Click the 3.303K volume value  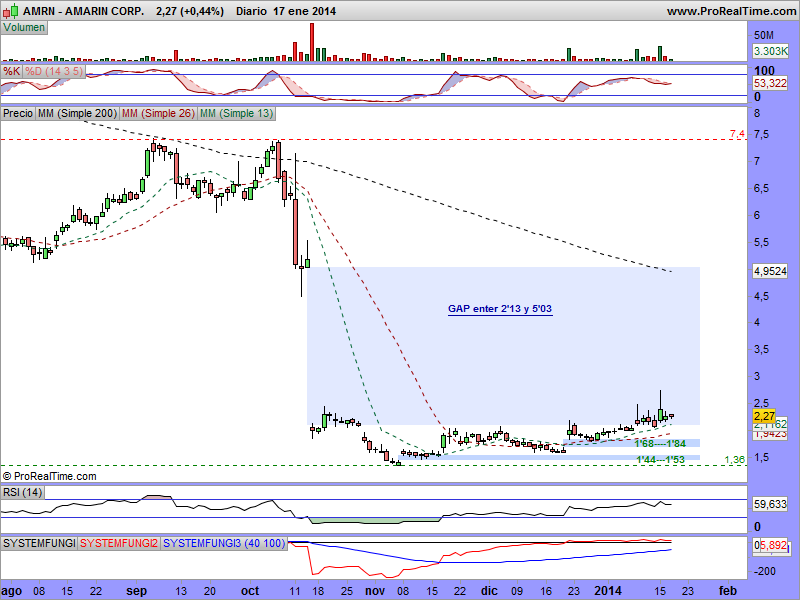pyautogui.click(x=770, y=51)
